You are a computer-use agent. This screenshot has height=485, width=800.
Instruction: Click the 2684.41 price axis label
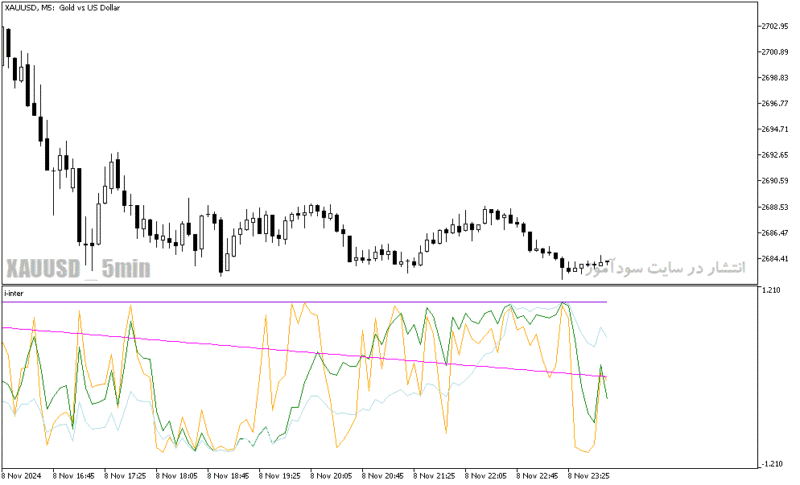tap(774, 259)
